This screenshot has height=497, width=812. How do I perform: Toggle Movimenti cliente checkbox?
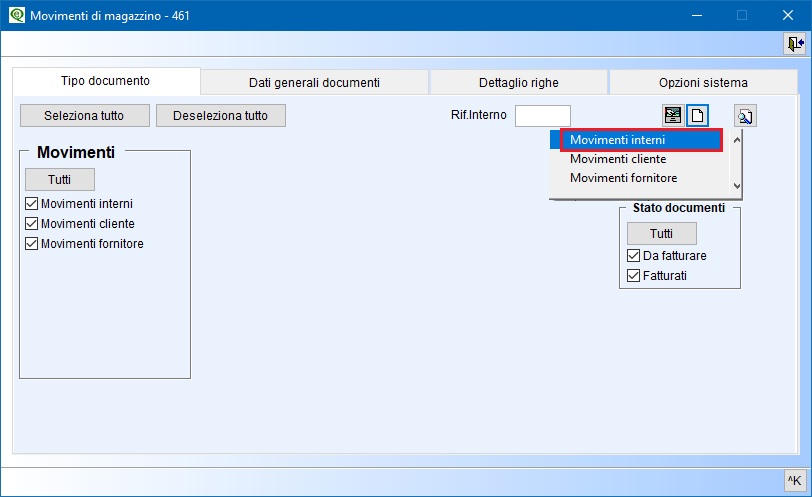[32, 224]
